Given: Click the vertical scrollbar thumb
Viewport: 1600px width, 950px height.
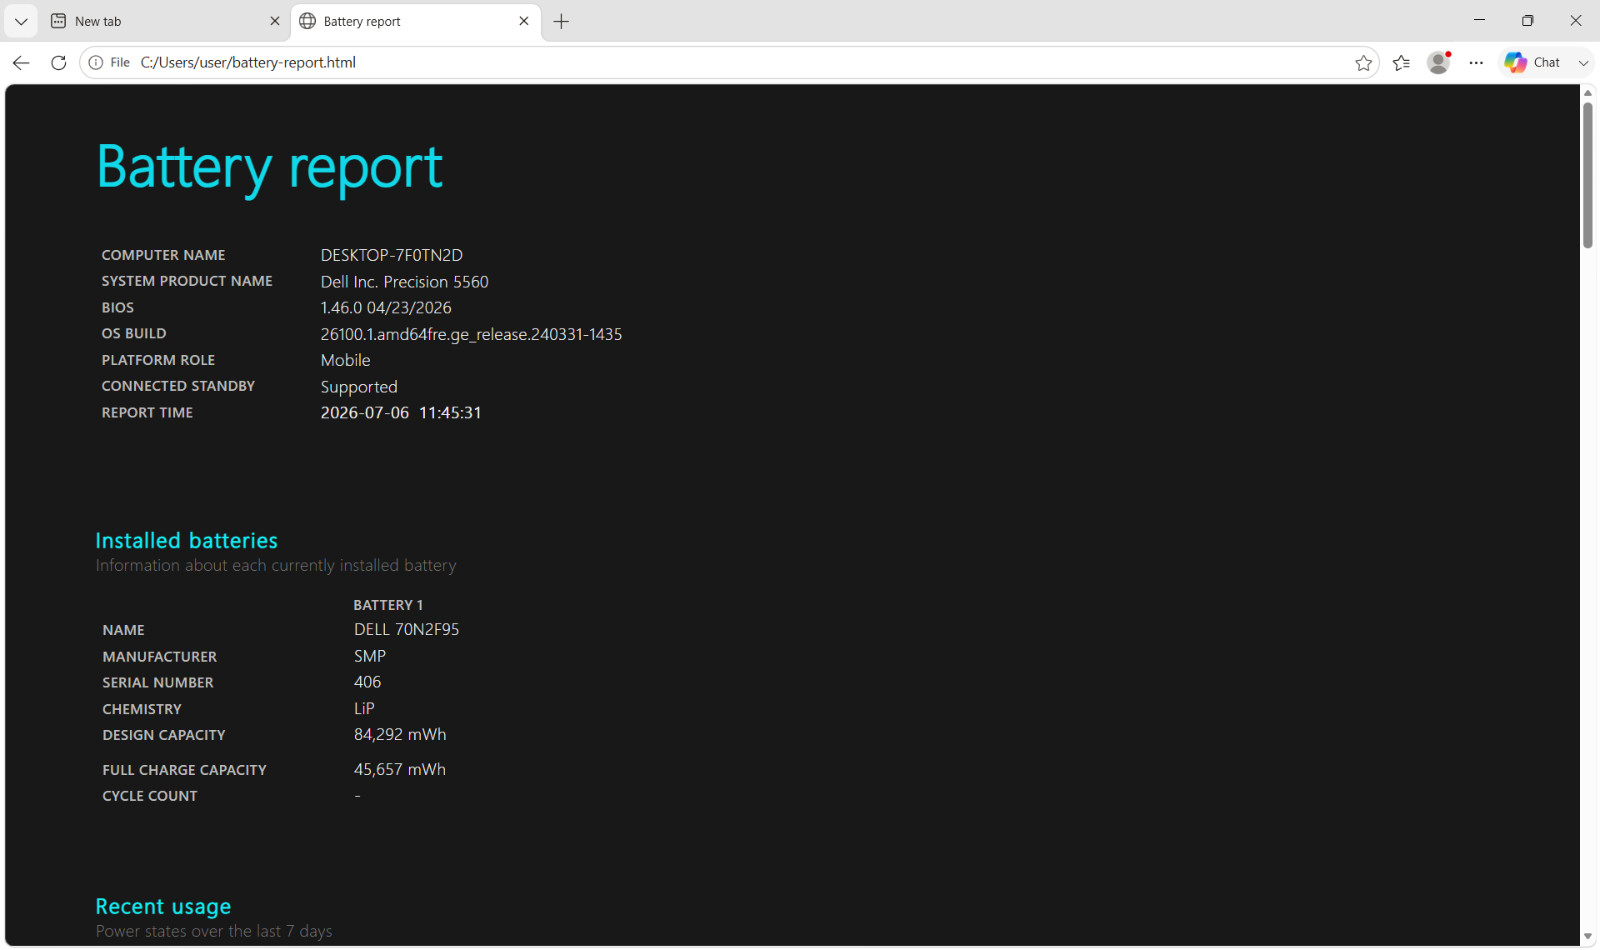Looking at the screenshot, I should [1588, 174].
